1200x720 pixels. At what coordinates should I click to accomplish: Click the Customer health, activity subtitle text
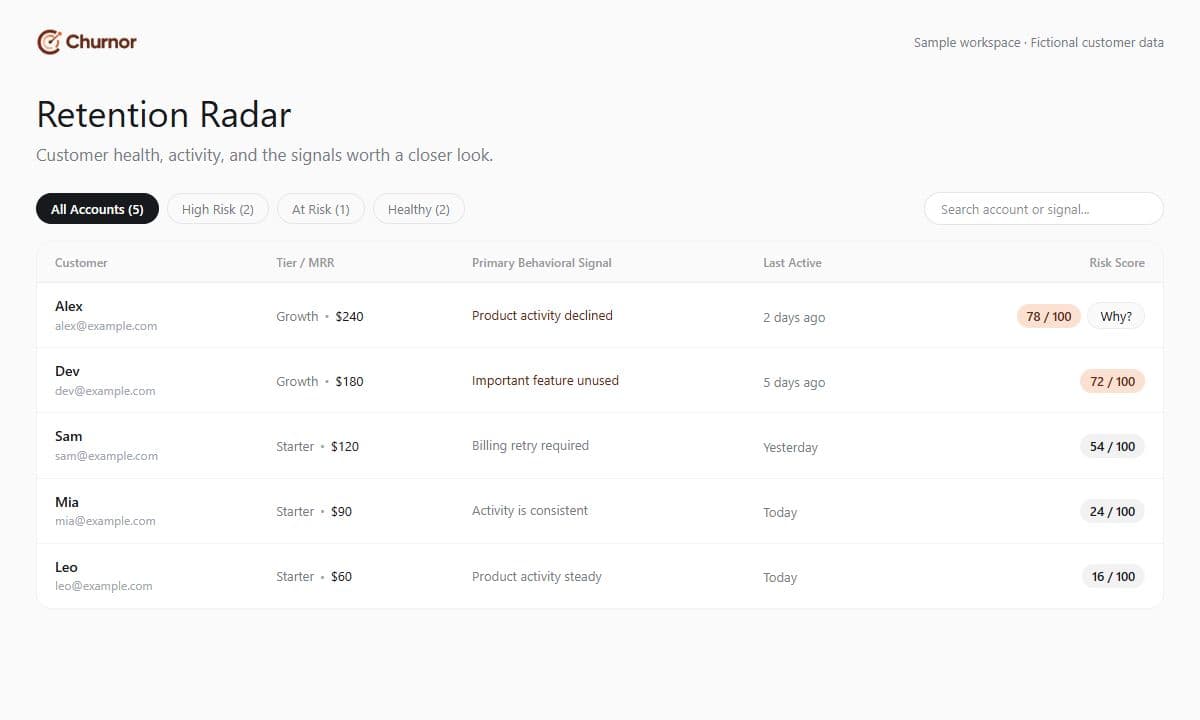[x=265, y=155]
